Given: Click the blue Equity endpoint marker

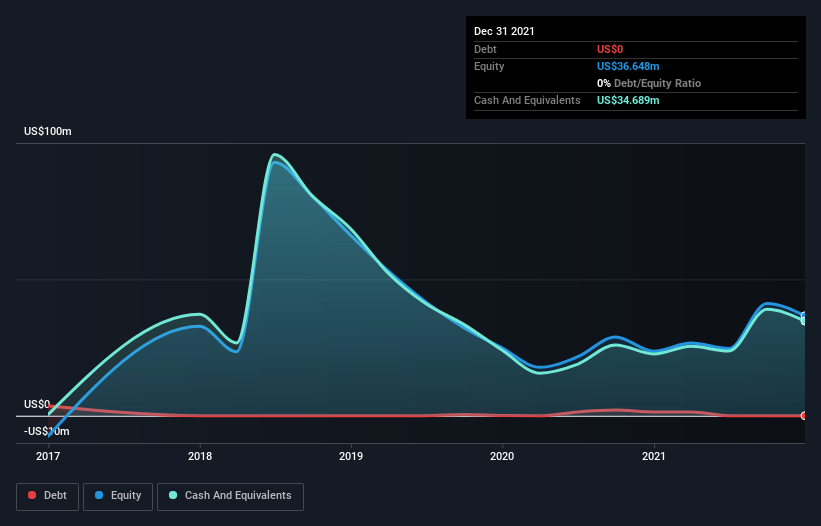Looking at the screenshot, I should (x=804, y=315).
